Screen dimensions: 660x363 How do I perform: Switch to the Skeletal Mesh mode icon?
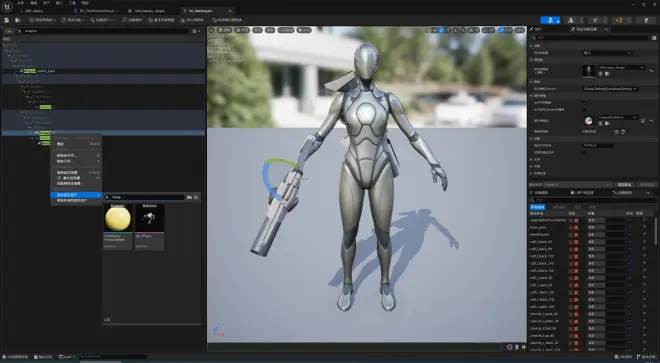(570, 20)
